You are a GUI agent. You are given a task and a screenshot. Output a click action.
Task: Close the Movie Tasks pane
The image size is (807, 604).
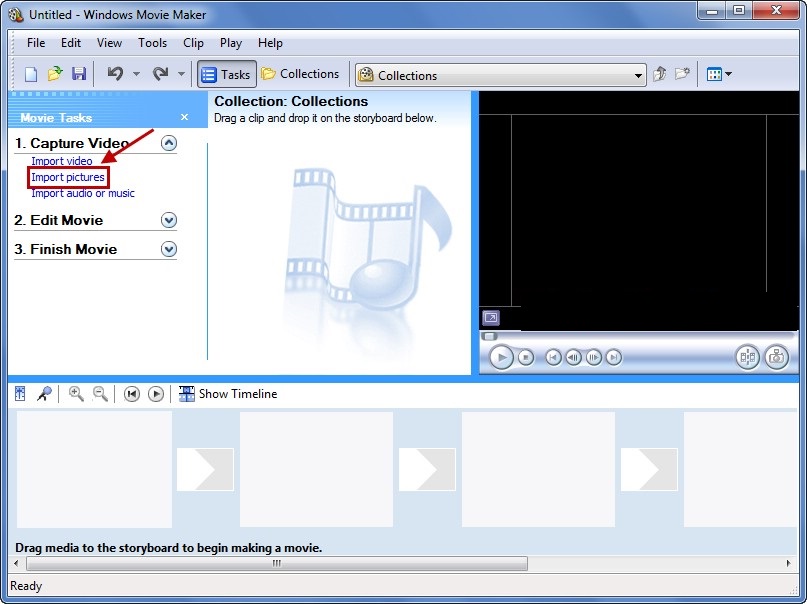185,117
